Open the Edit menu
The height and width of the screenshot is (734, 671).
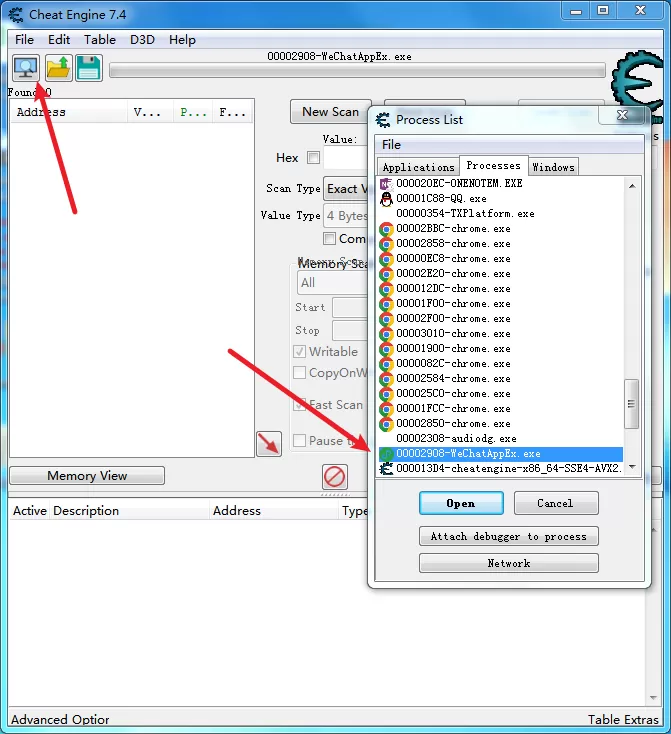(x=59, y=40)
